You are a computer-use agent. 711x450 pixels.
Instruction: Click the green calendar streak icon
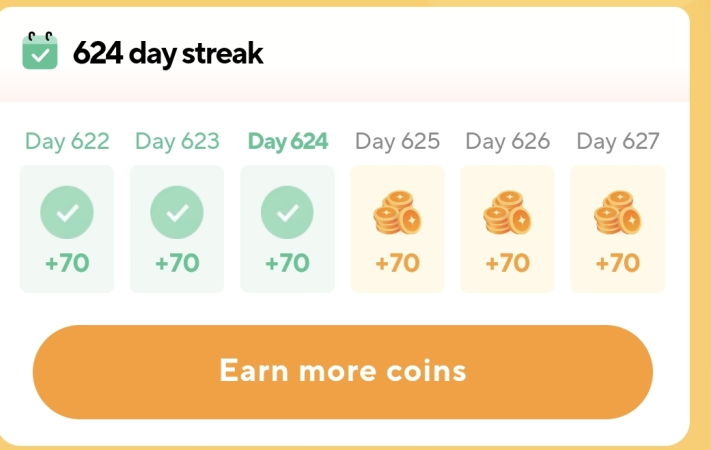(40, 51)
